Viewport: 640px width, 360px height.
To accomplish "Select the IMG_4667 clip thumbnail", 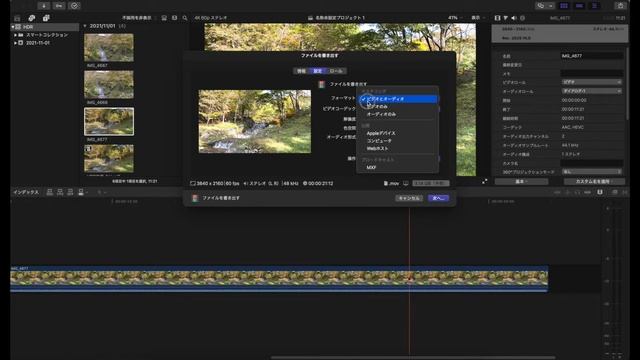I will 109,48.
